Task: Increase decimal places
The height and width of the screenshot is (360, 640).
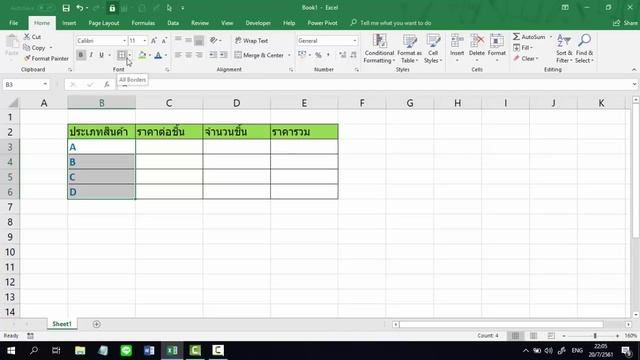Action: [342, 55]
